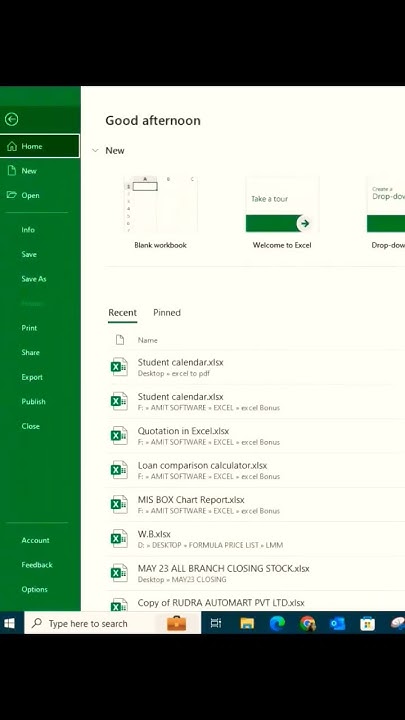405x720 pixels.
Task: Click the briefcase icon in the search box
Action: 176,623
